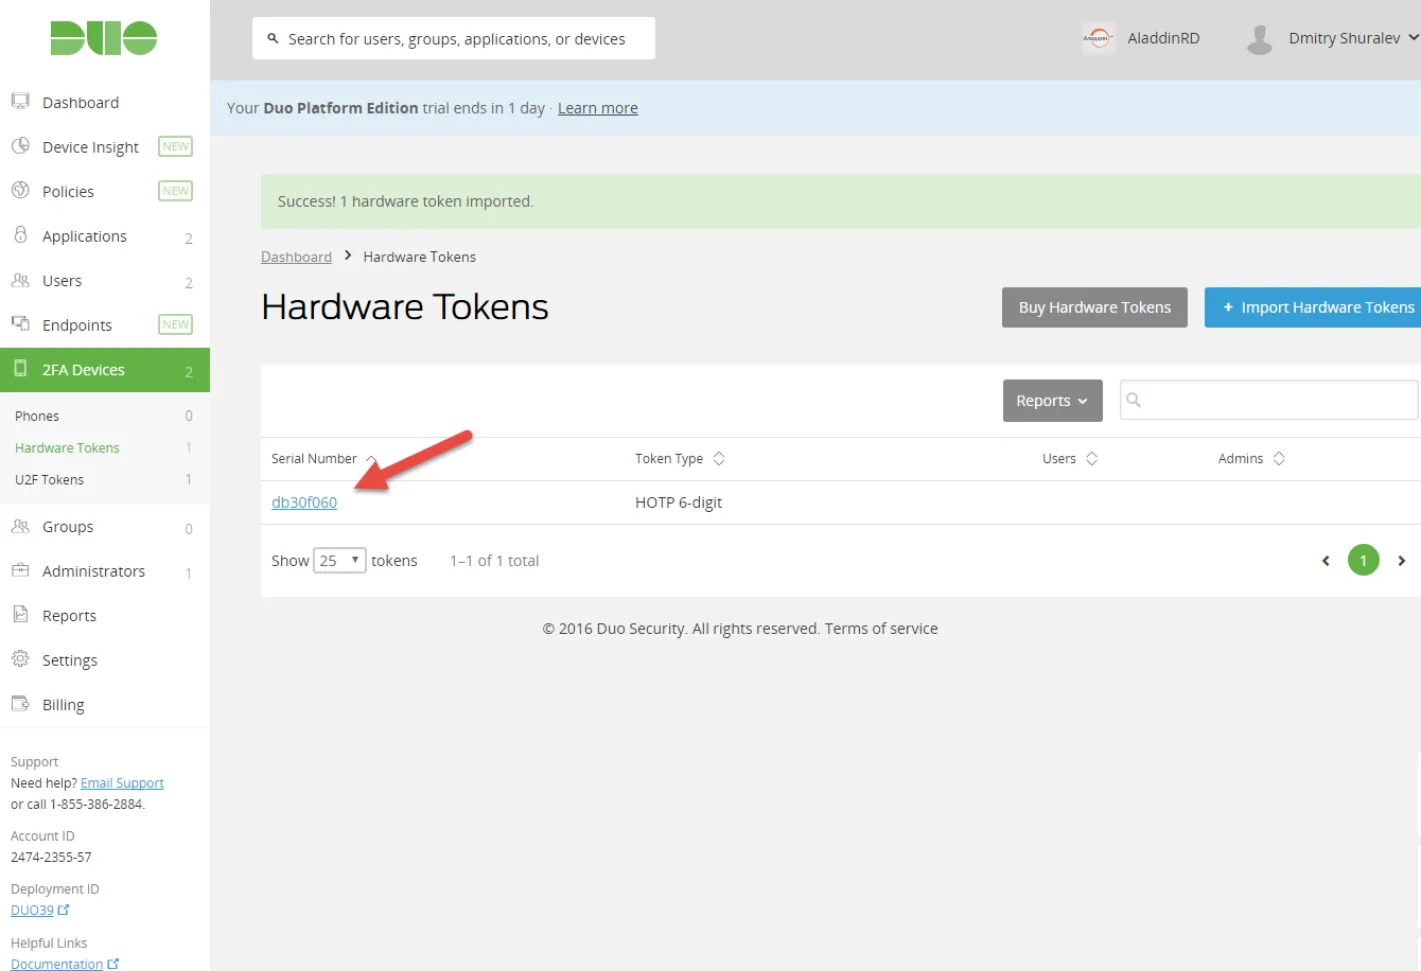This screenshot has width=1421, height=971.
Task: Click the Users people icon
Action: tap(20, 280)
